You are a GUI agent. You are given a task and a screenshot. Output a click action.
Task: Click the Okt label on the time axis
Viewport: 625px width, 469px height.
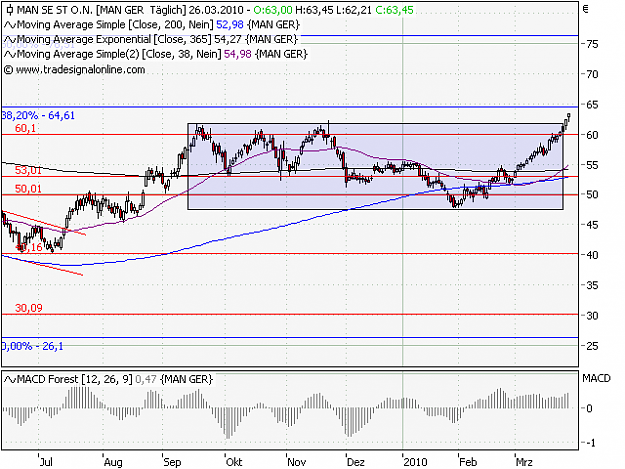(234, 462)
